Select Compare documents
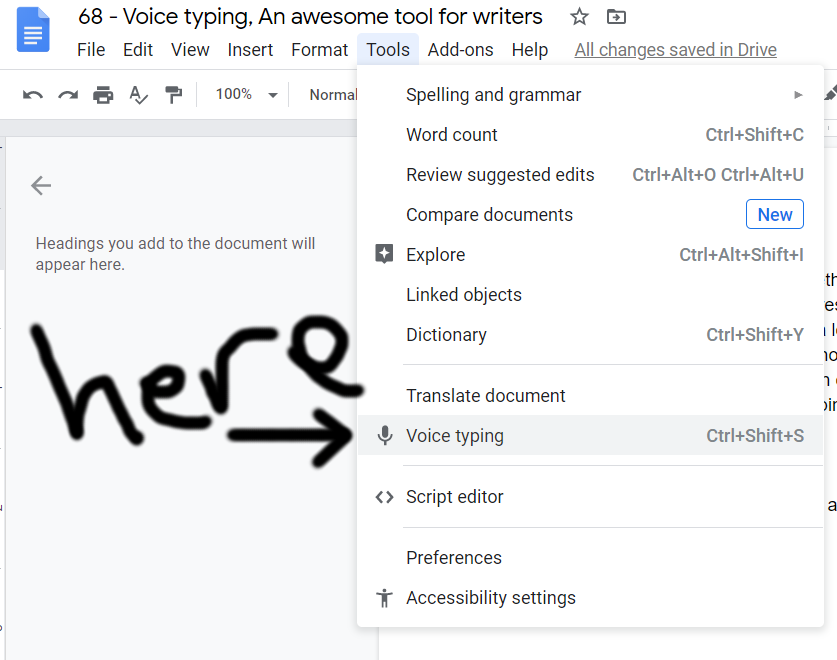This screenshot has width=837, height=660. pyautogui.click(x=590, y=215)
